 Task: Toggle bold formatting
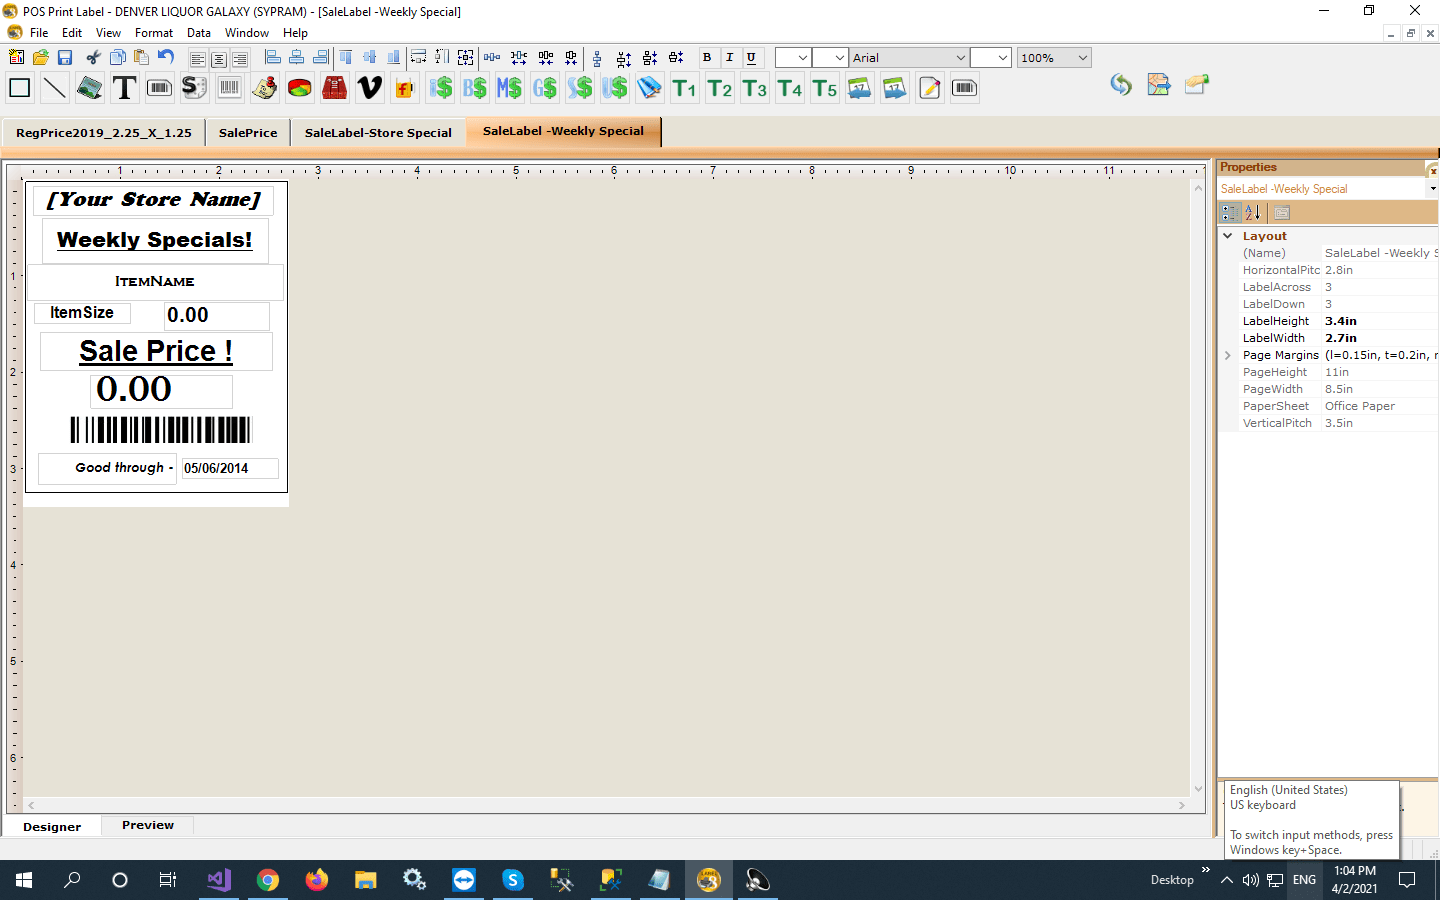707,58
